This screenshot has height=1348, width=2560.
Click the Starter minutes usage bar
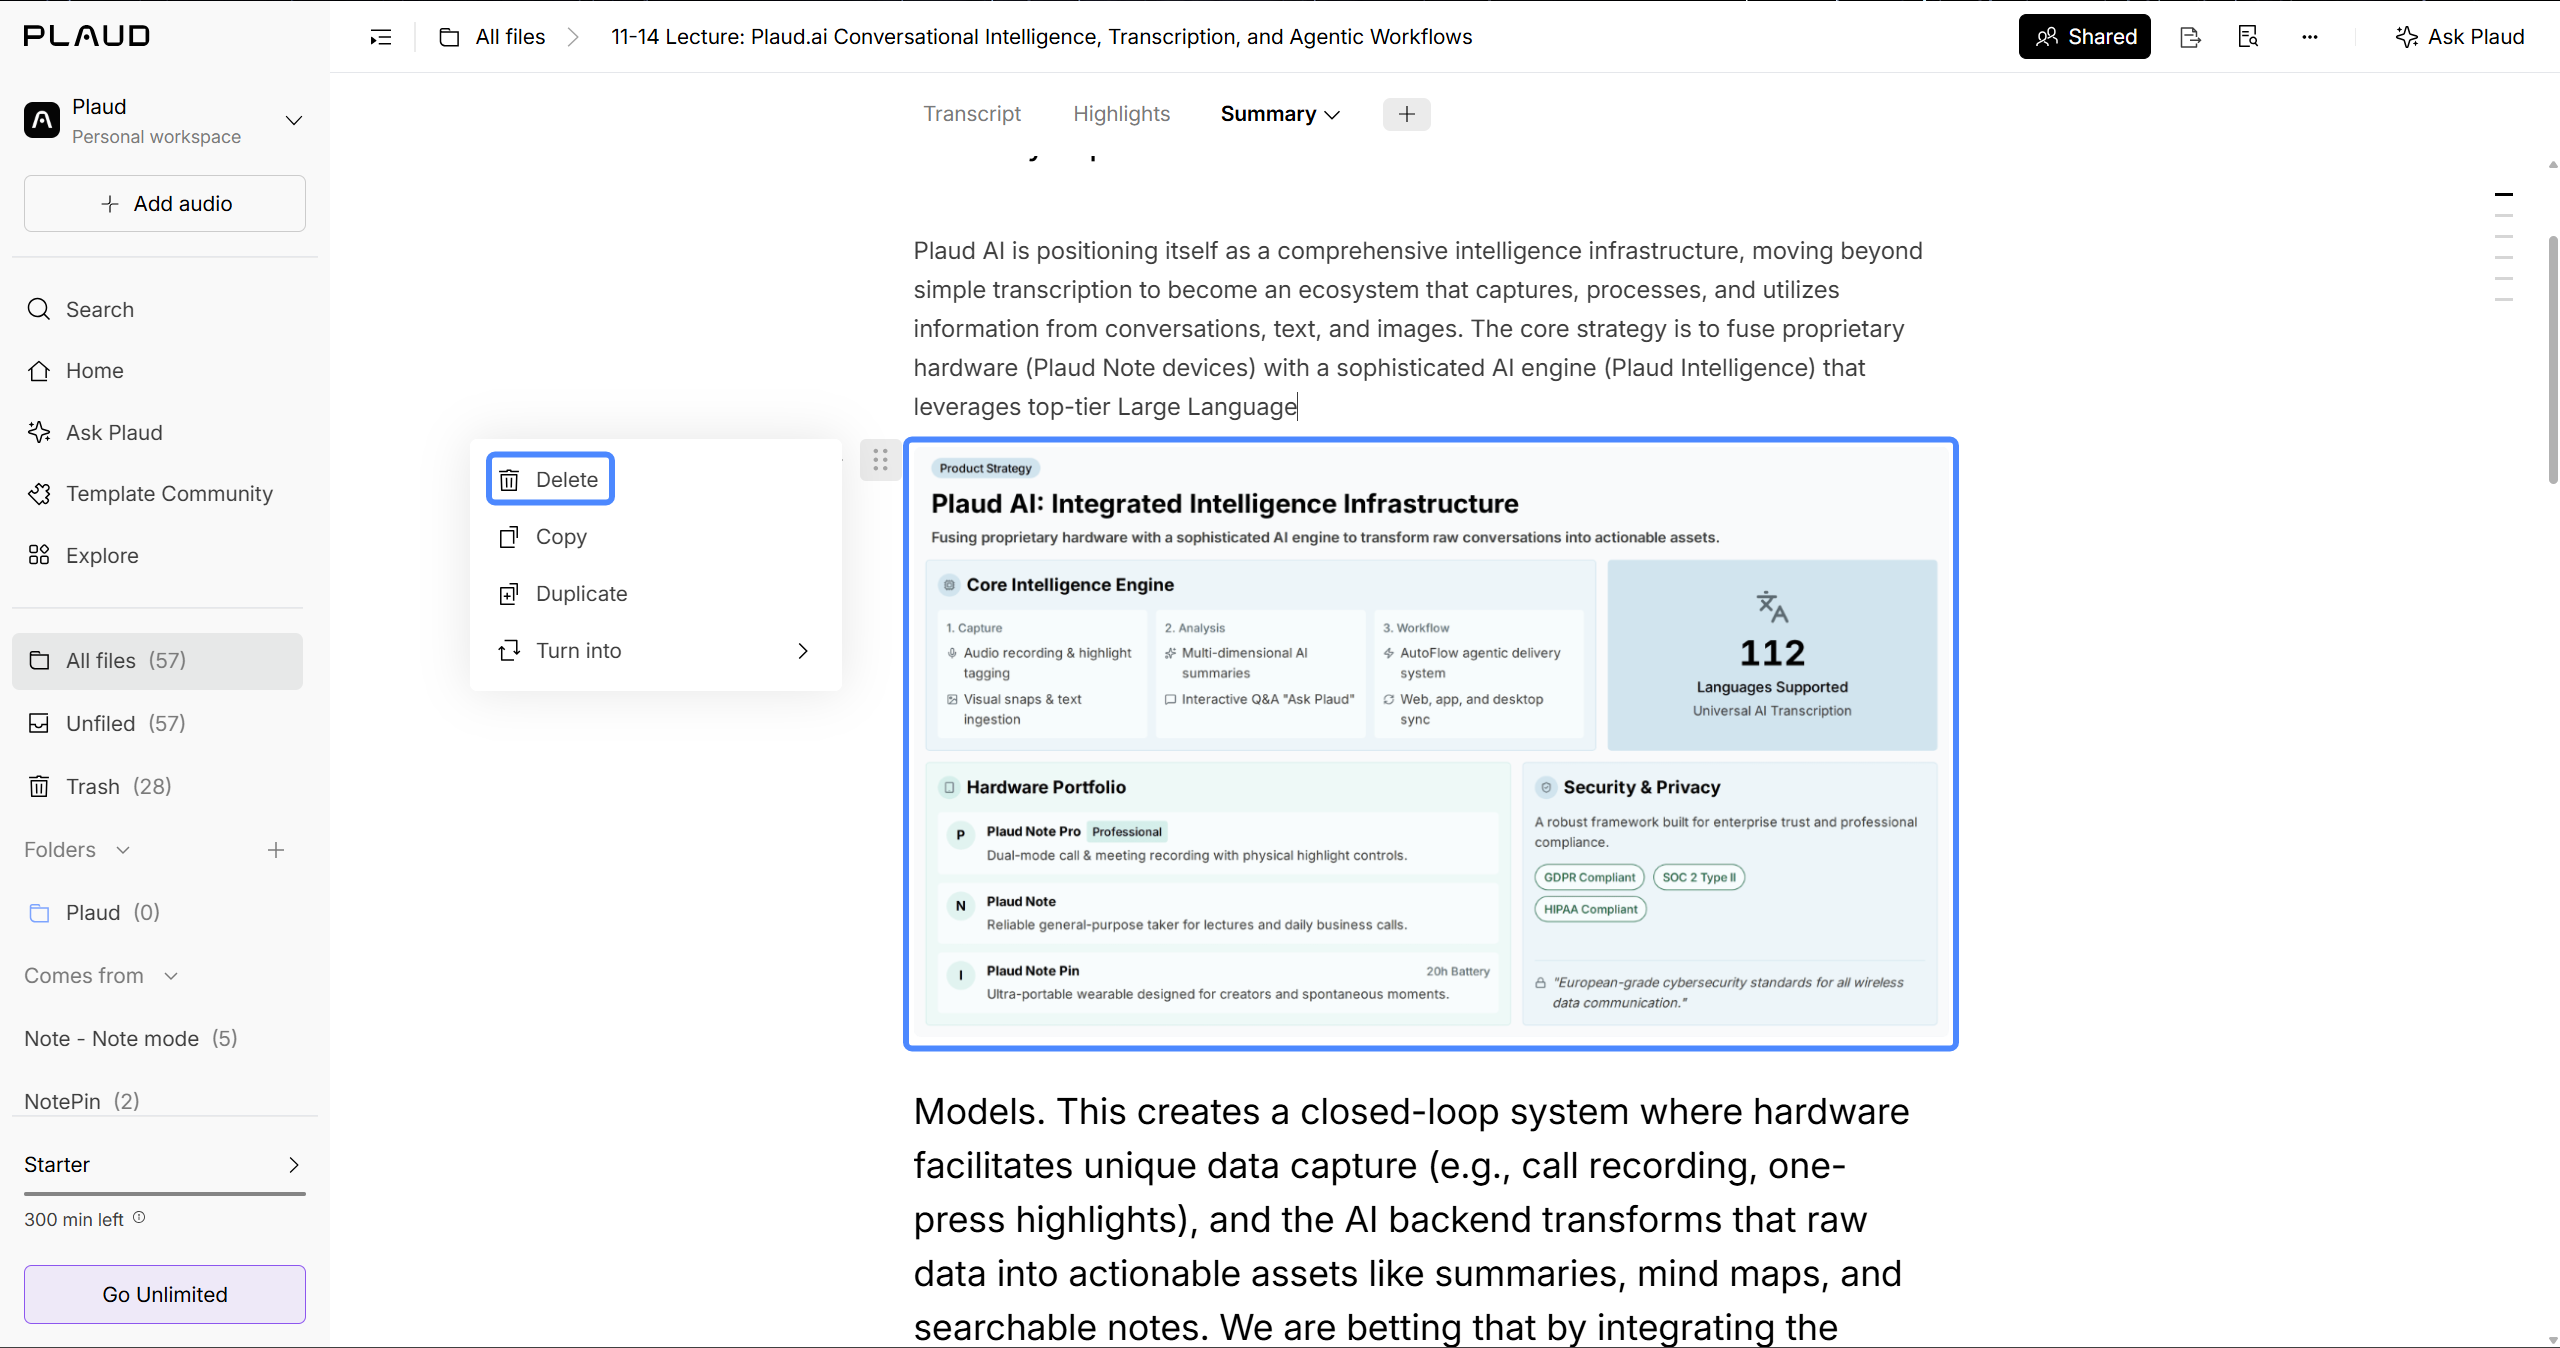click(x=165, y=1194)
